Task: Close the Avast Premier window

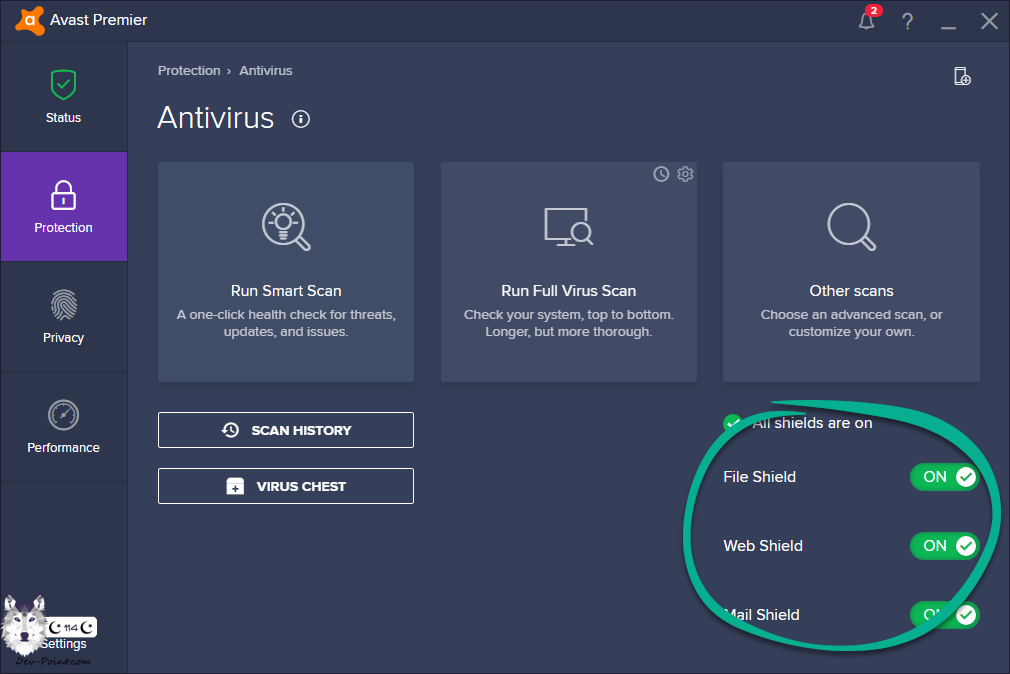Action: point(989,21)
